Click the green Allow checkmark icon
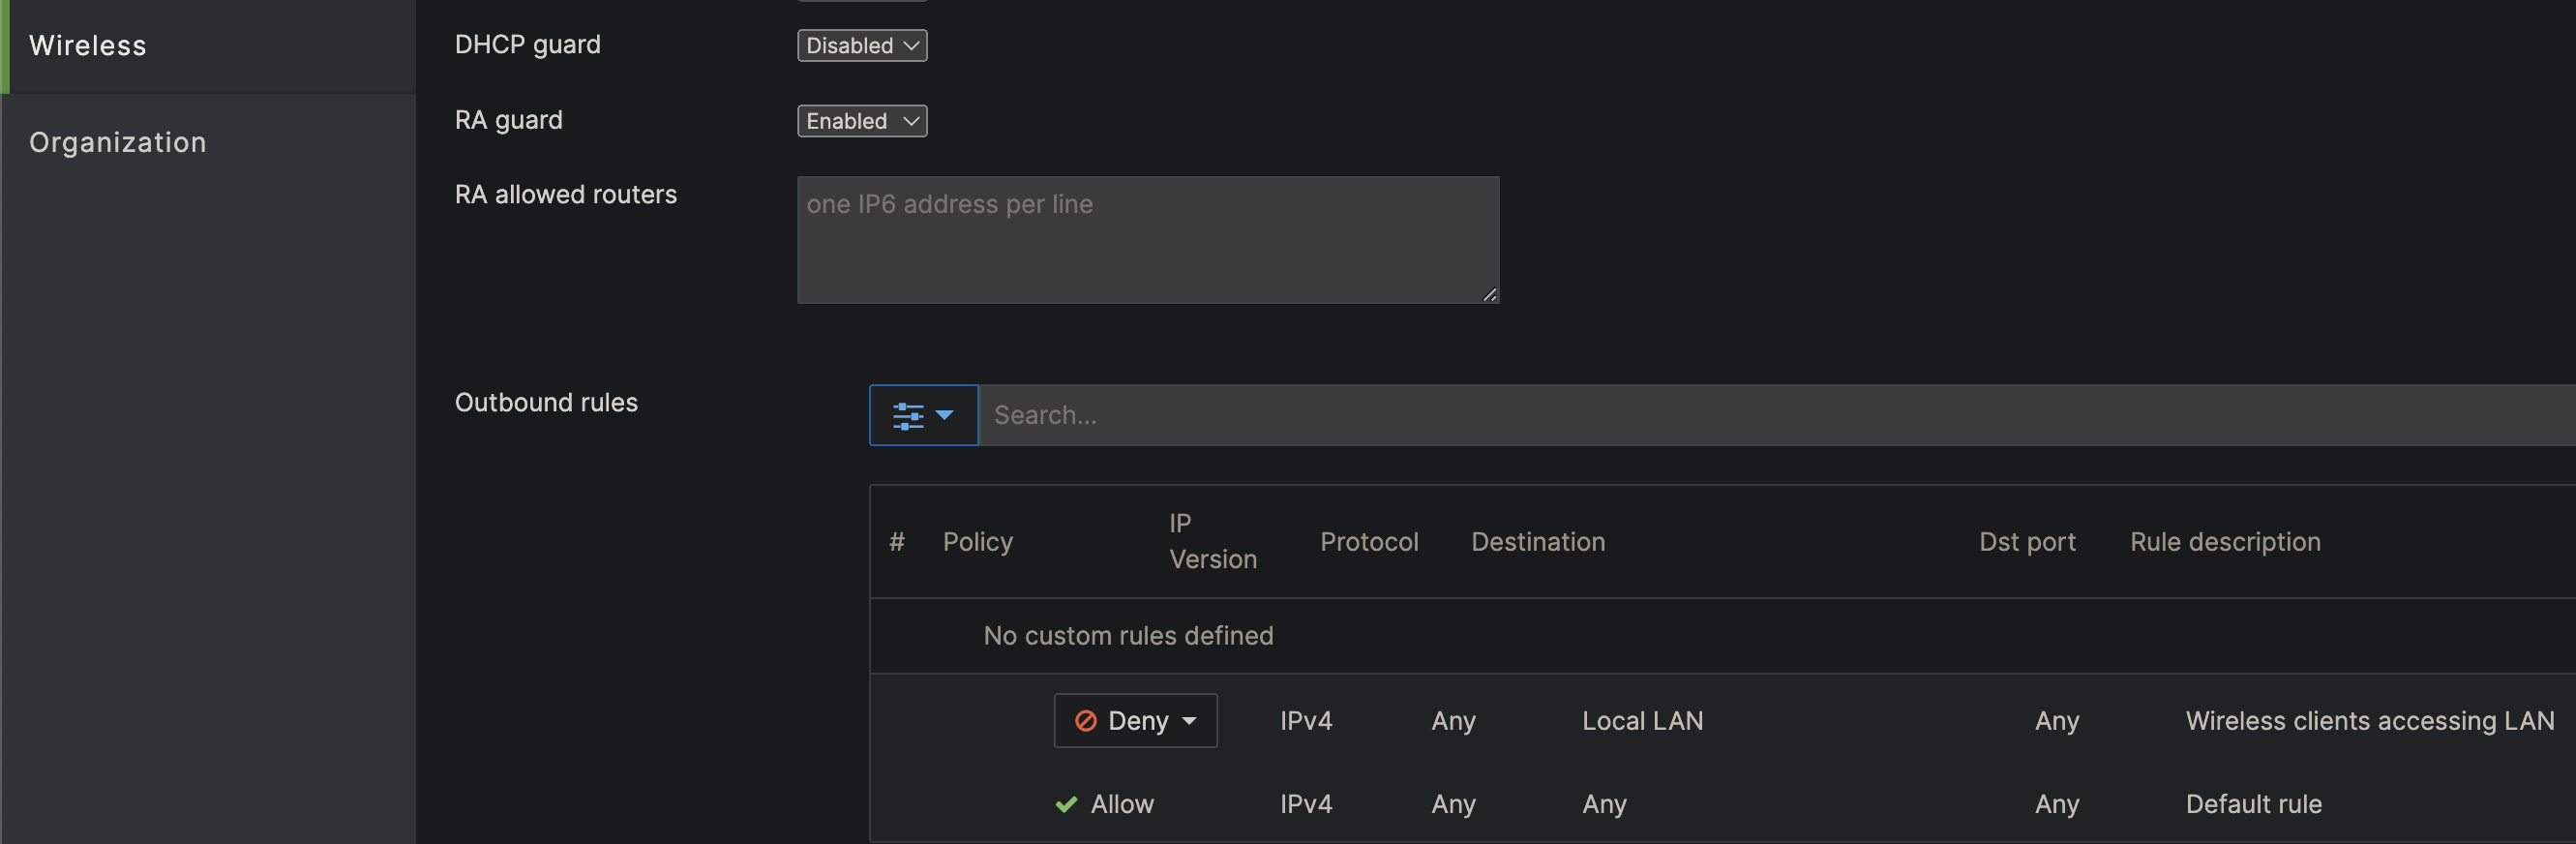The width and height of the screenshot is (2576, 844). pyautogui.click(x=1066, y=804)
